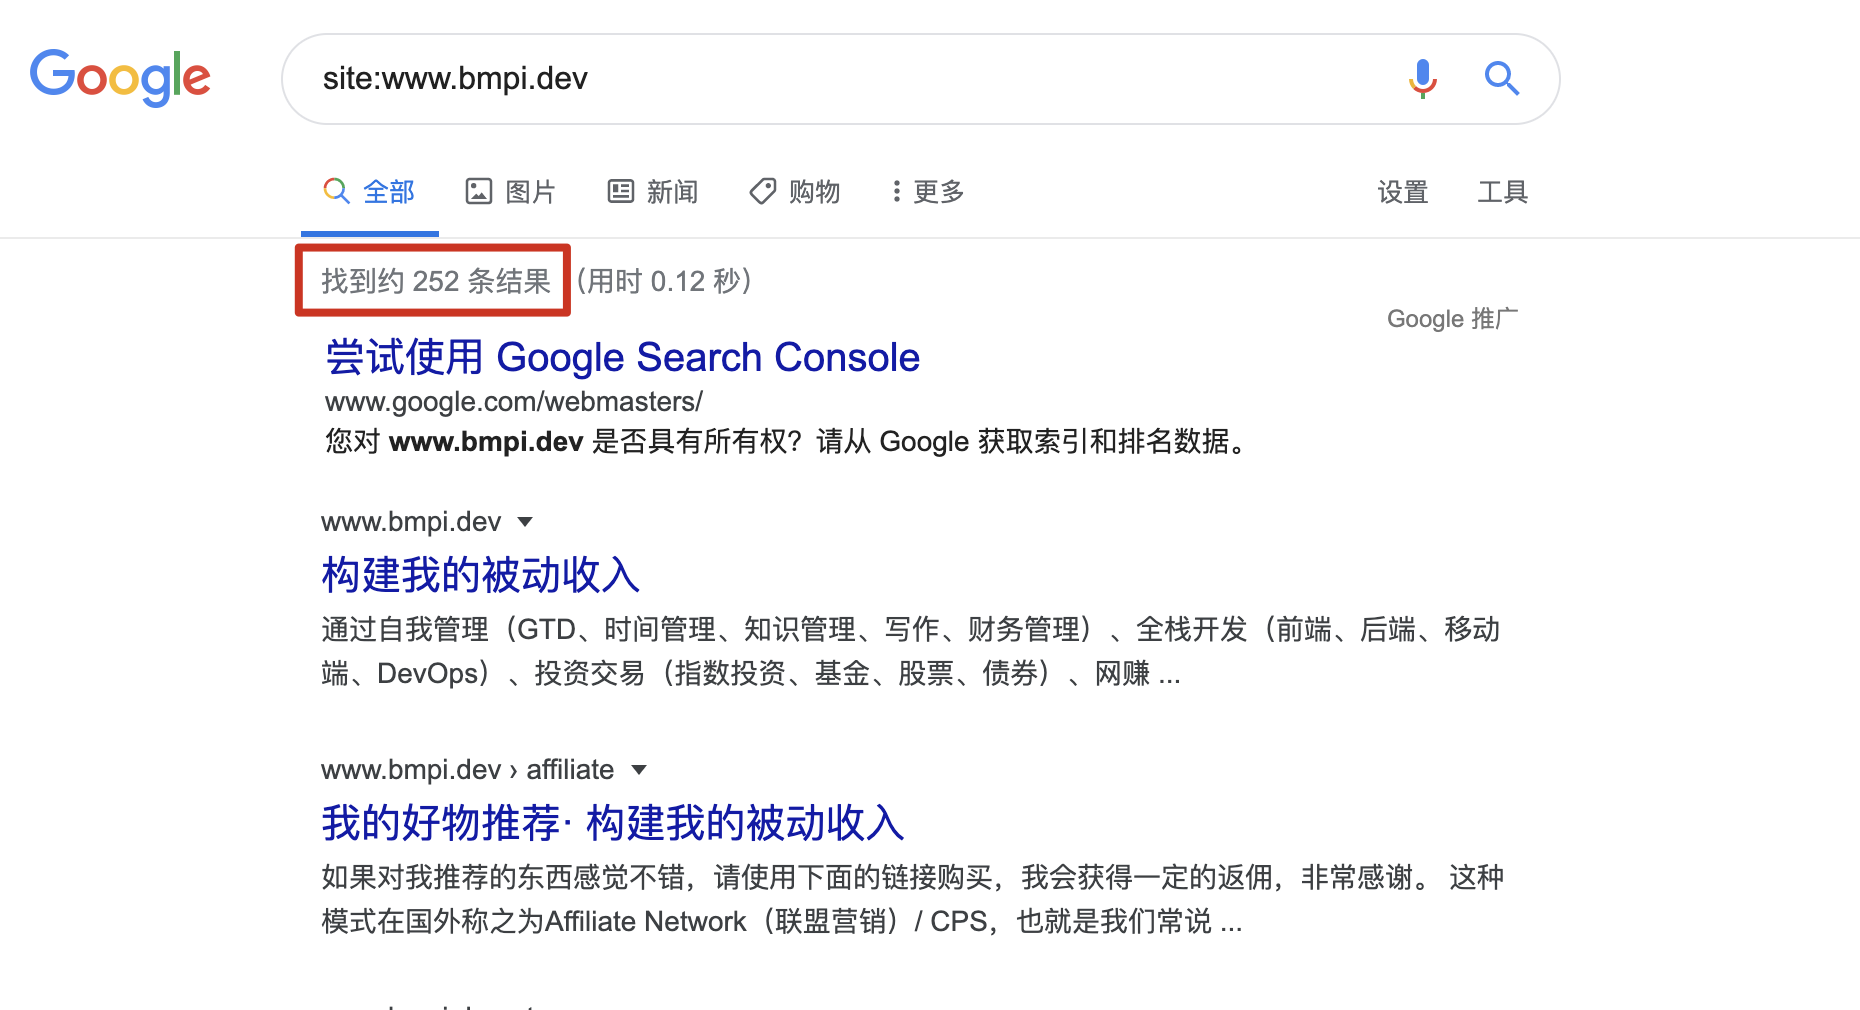
Task: Open the 尝试使用 Google Search Console link
Action: tap(622, 357)
